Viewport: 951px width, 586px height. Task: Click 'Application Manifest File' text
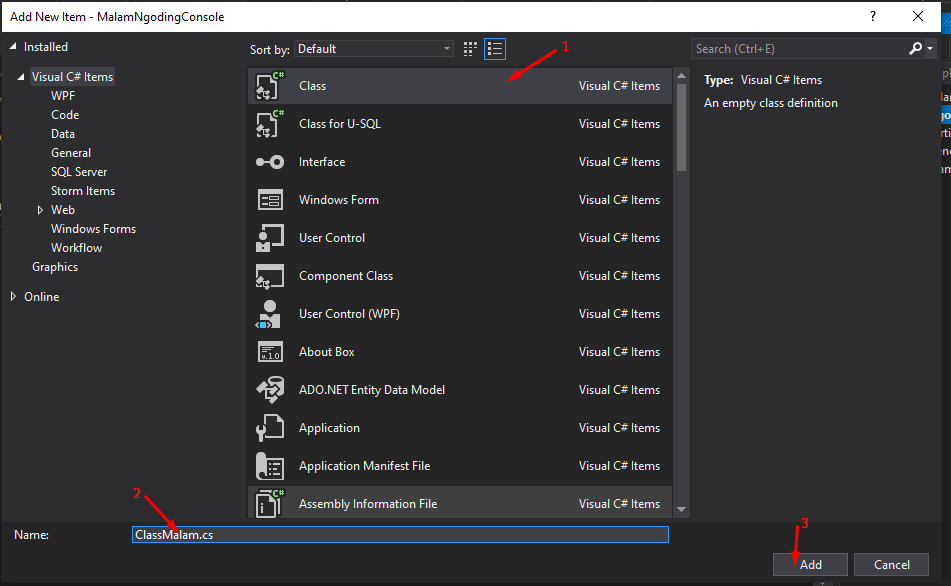tap(365, 466)
